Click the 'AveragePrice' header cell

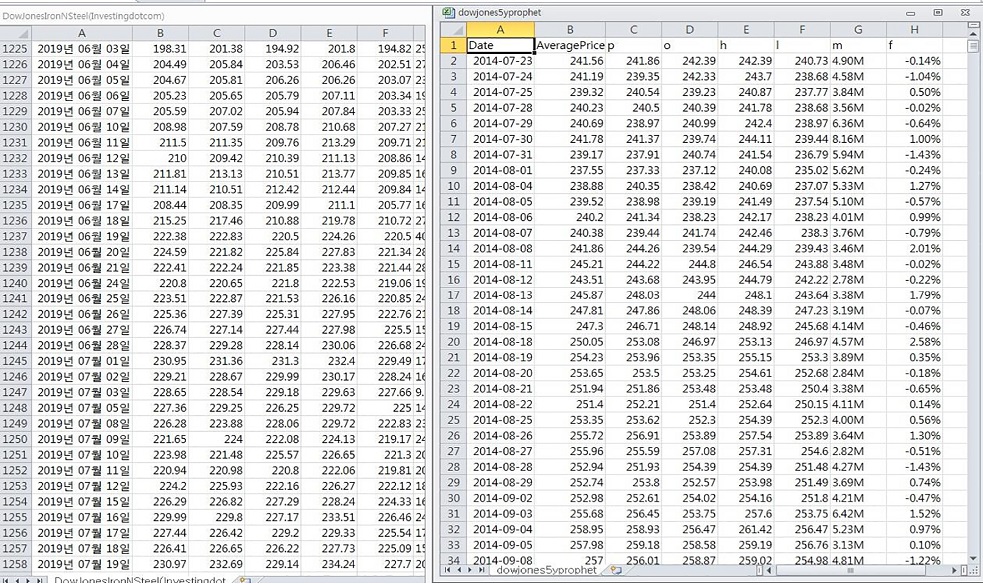tap(570, 45)
